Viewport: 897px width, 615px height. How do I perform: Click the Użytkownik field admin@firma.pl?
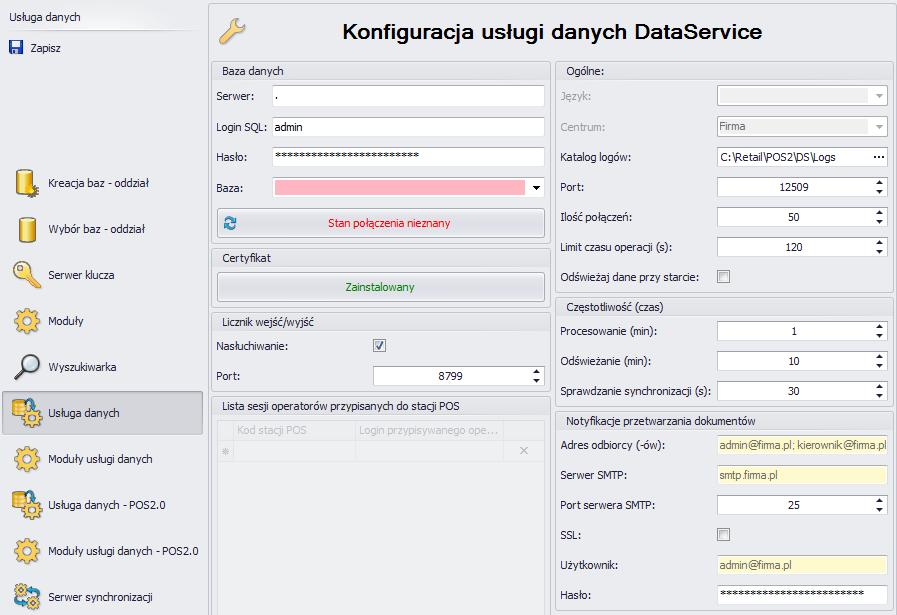pyautogui.click(x=802, y=565)
